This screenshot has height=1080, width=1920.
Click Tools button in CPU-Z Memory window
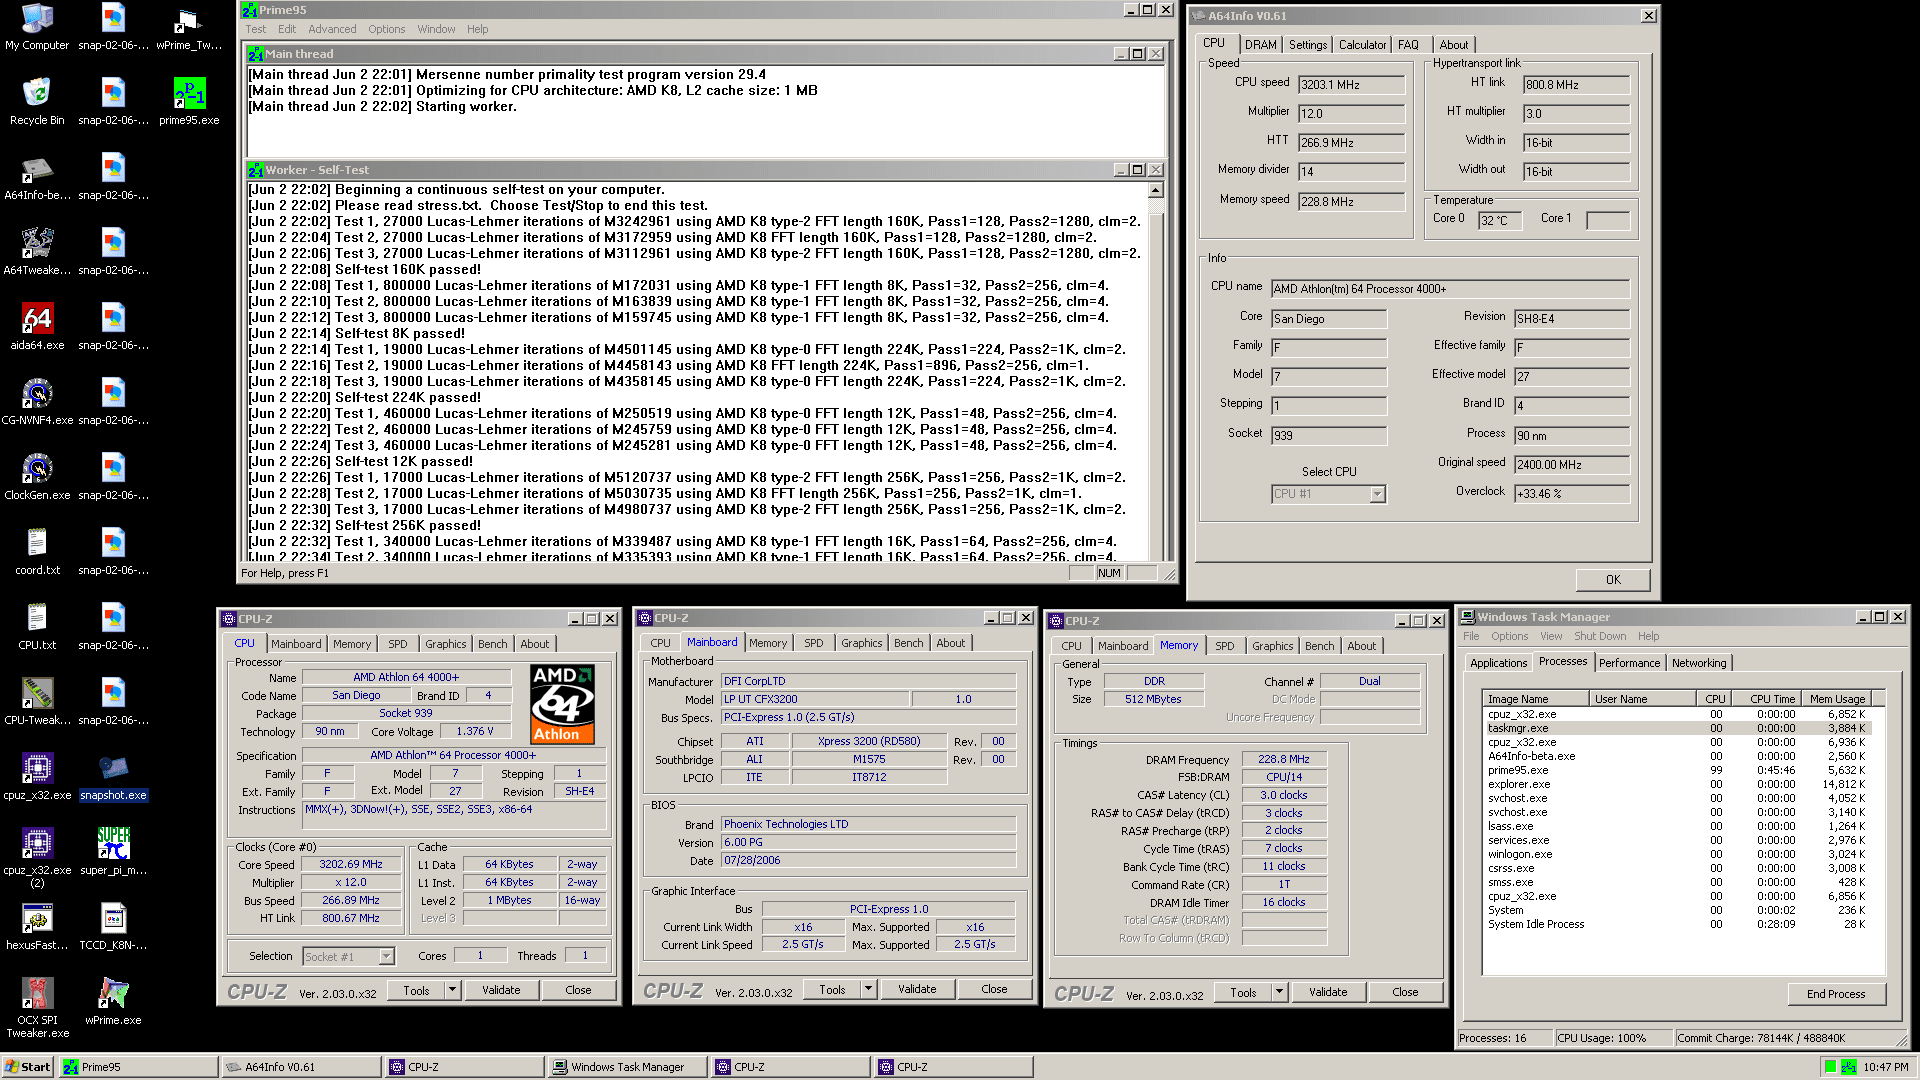[1243, 992]
